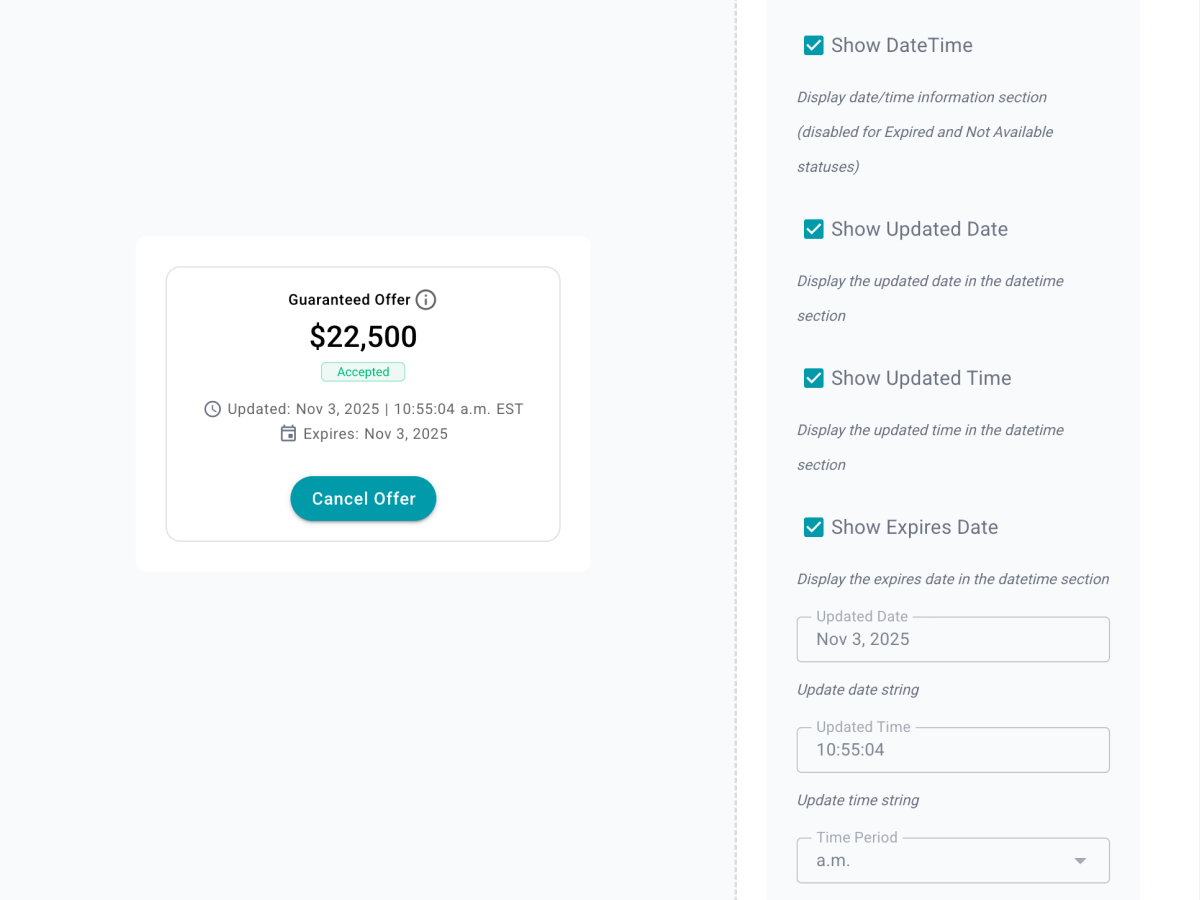Click the Cancel Offer button
The height and width of the screenshot is (900, 1200).
tap(363, 498)
